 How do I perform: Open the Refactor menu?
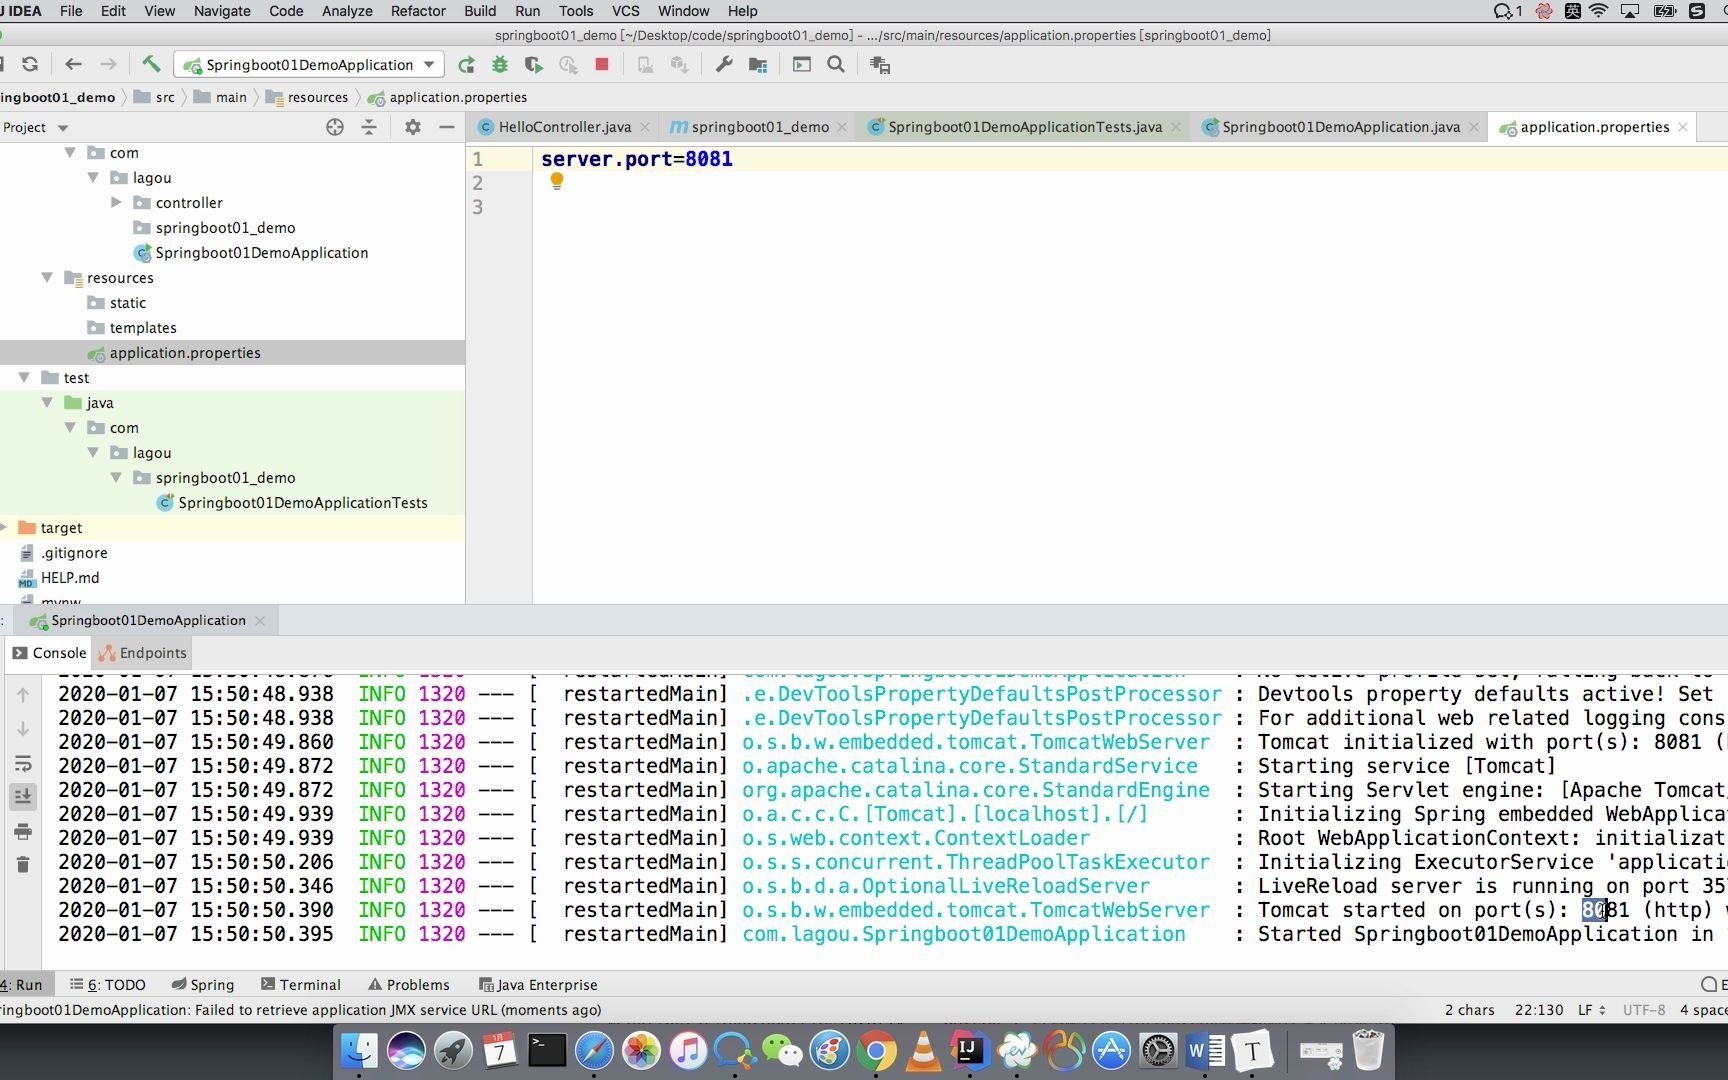pos(418,11)
